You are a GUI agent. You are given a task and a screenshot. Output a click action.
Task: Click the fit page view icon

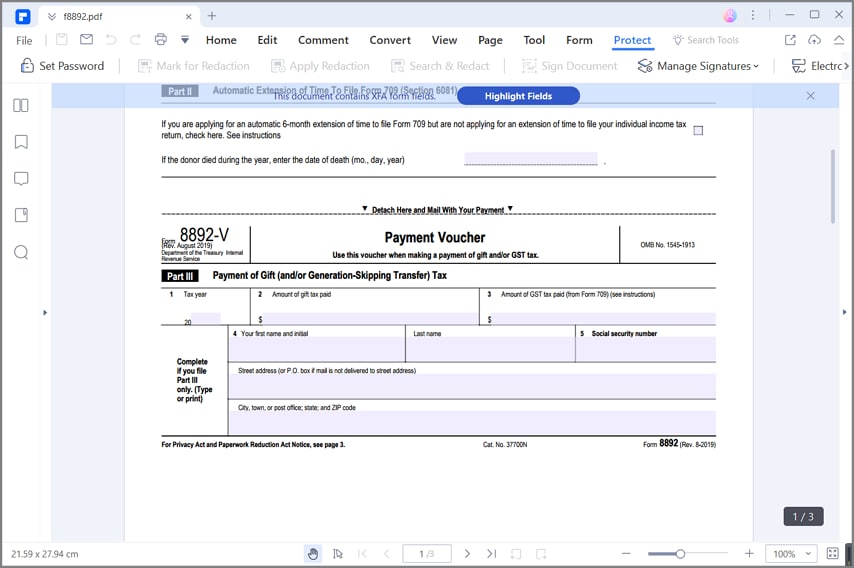pos(833,554)
